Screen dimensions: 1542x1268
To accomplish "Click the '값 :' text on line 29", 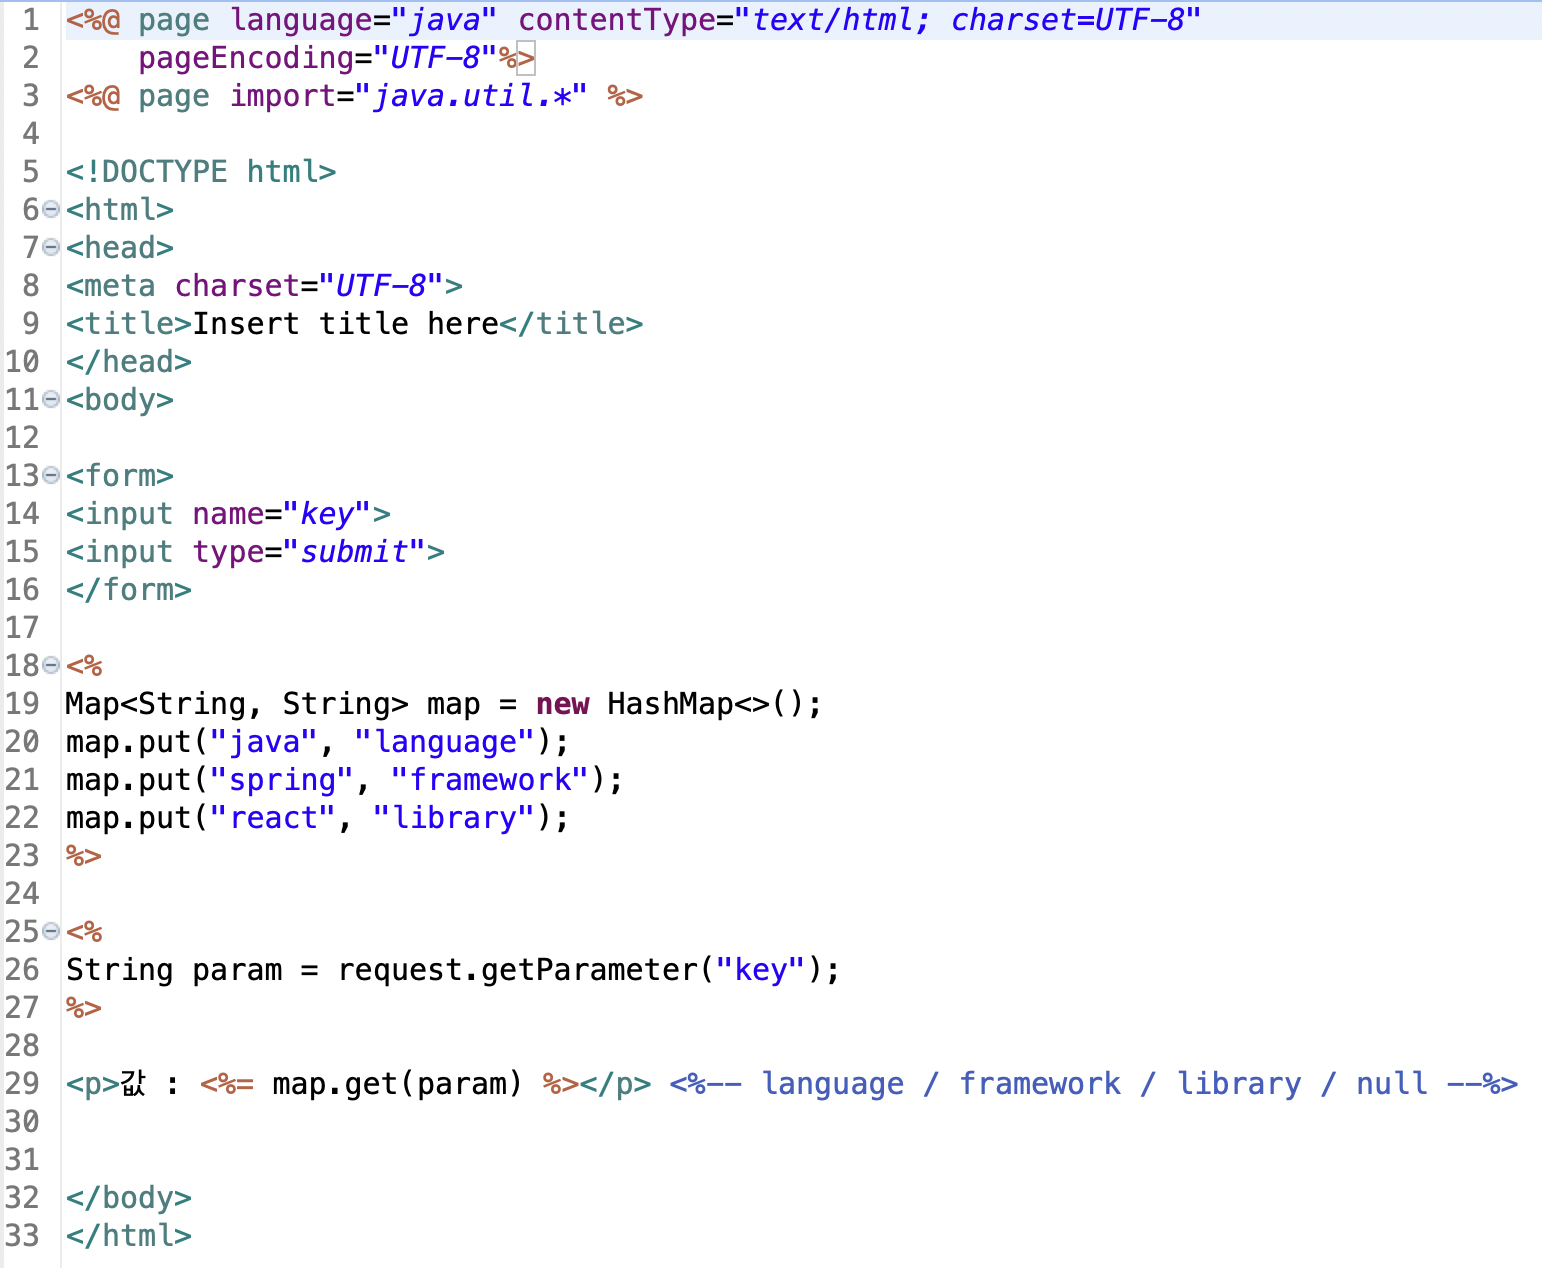I will (150, 1084).
